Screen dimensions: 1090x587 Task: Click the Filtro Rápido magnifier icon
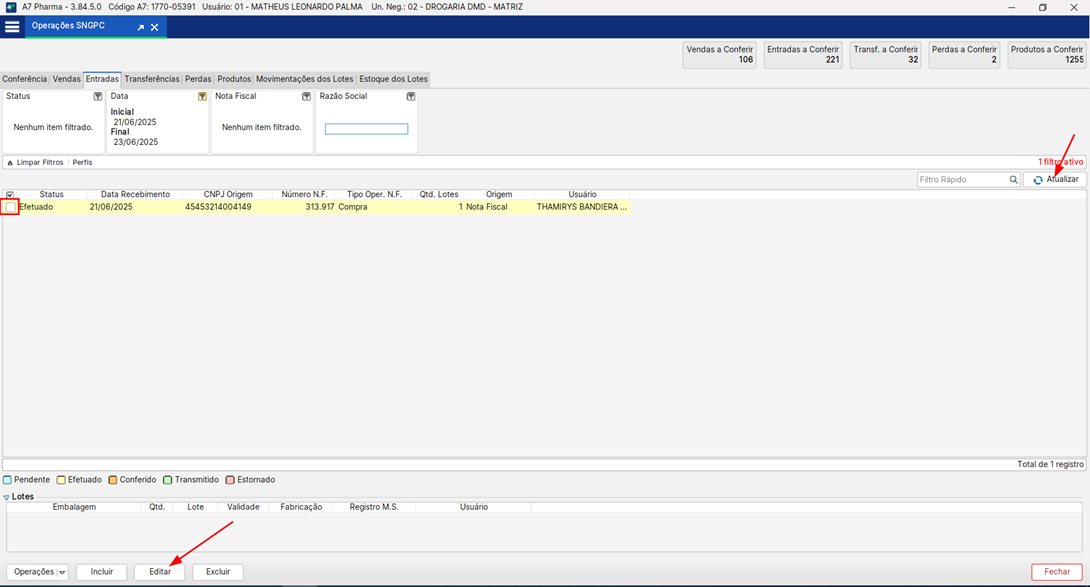(1013, 180)
